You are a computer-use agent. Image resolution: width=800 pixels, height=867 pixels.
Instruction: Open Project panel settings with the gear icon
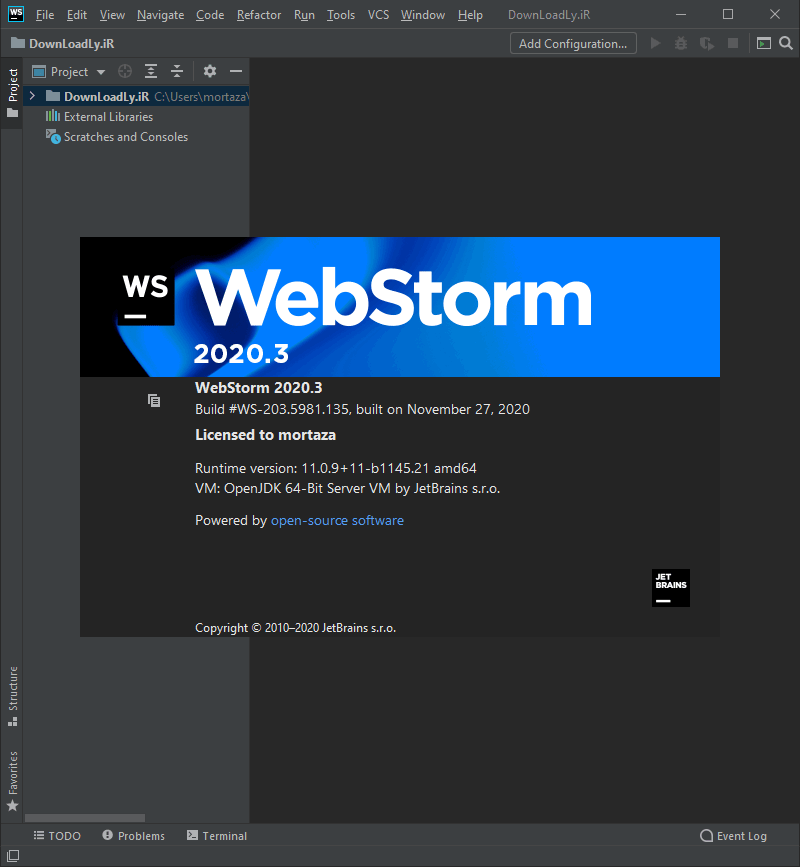[x=209, y=71]
